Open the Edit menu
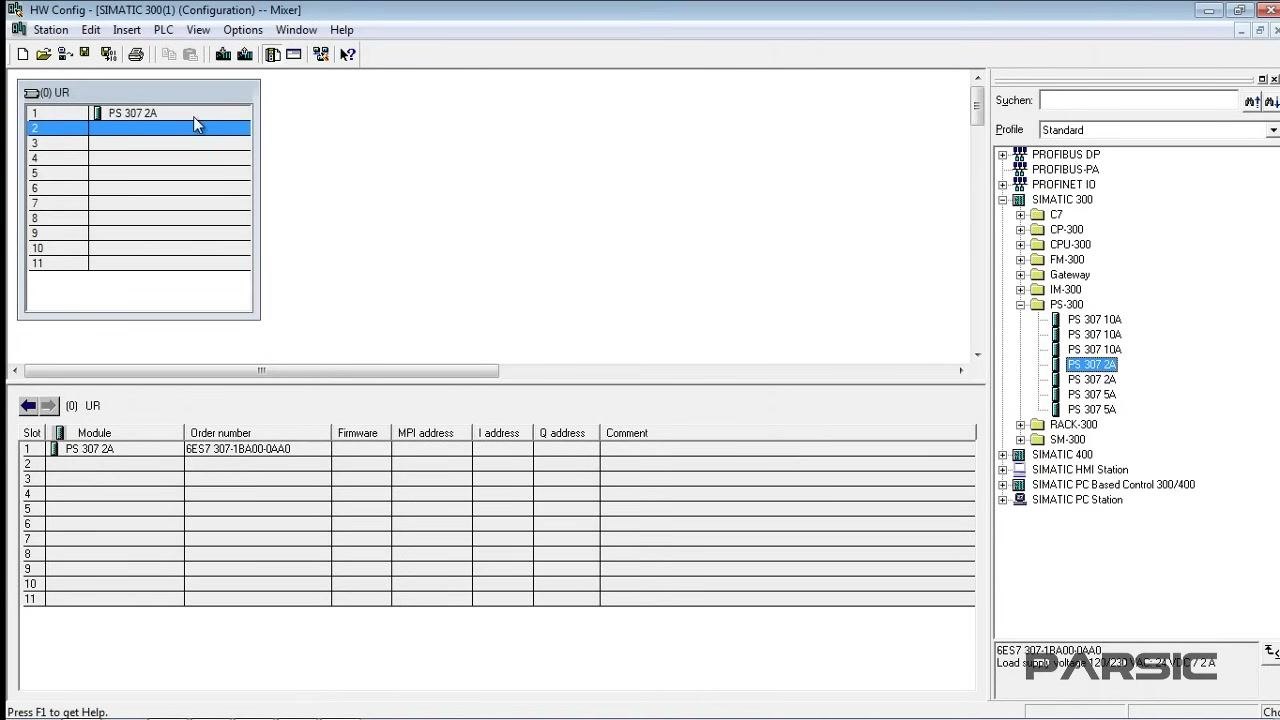The height and width of the screenshot is (720, 1280). click(91, 30)
